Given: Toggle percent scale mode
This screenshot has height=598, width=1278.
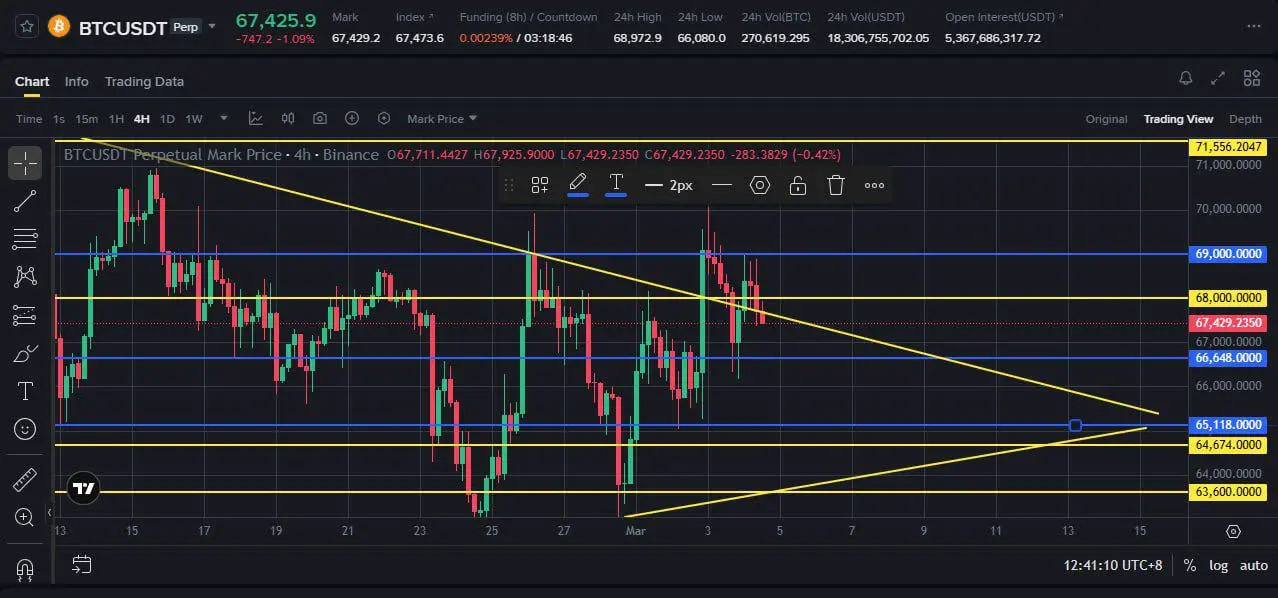Looking at the screenshot, I should coord(1190,565).
